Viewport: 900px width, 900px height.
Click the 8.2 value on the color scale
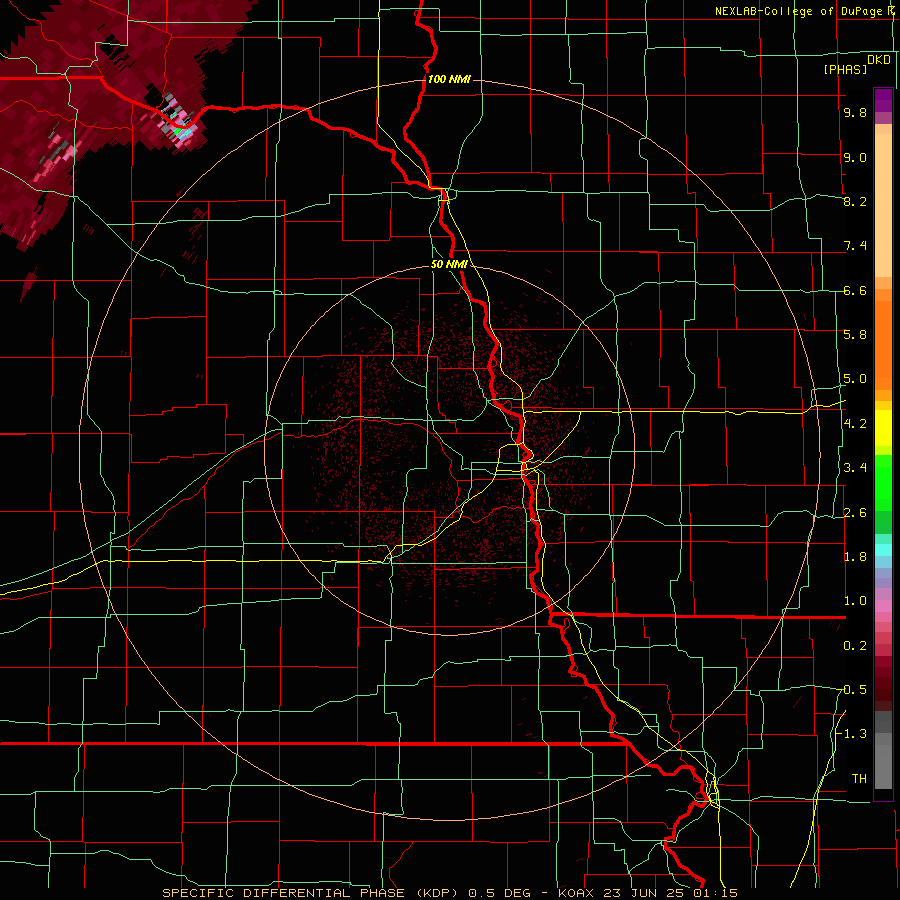click(x=855, y=201)
